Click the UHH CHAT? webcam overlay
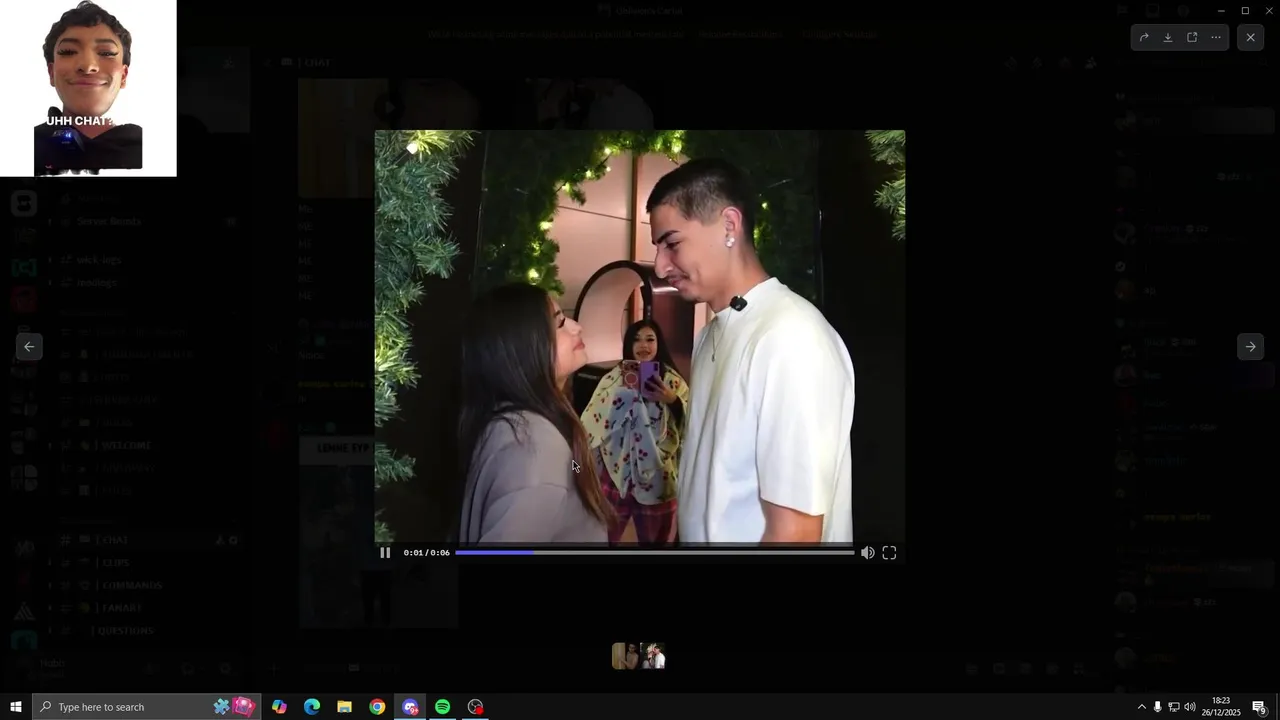The height and width of the screenshot is (720, 1280). pyautogui.click(x=88, y=88)
